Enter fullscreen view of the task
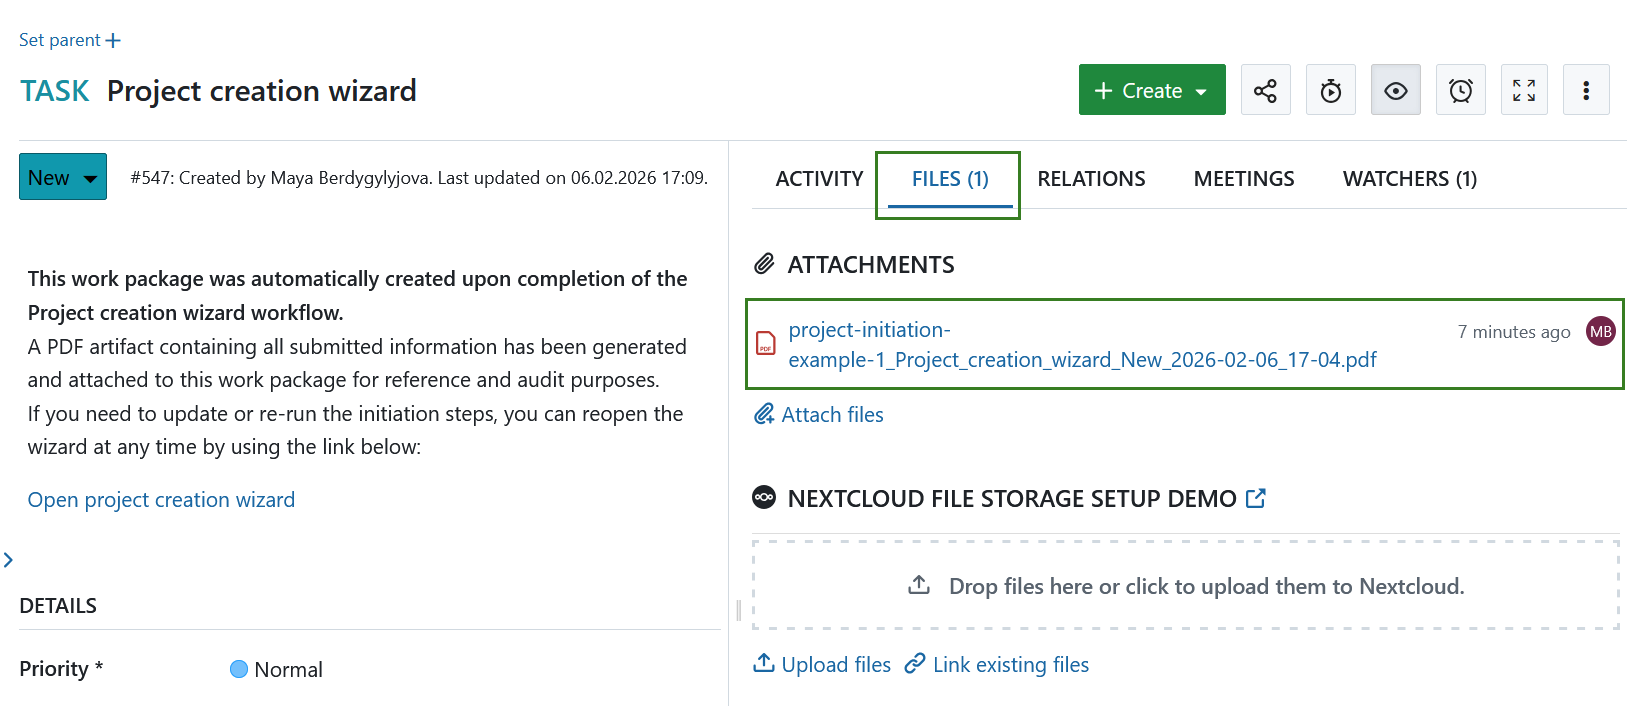 pos(1524,91)
